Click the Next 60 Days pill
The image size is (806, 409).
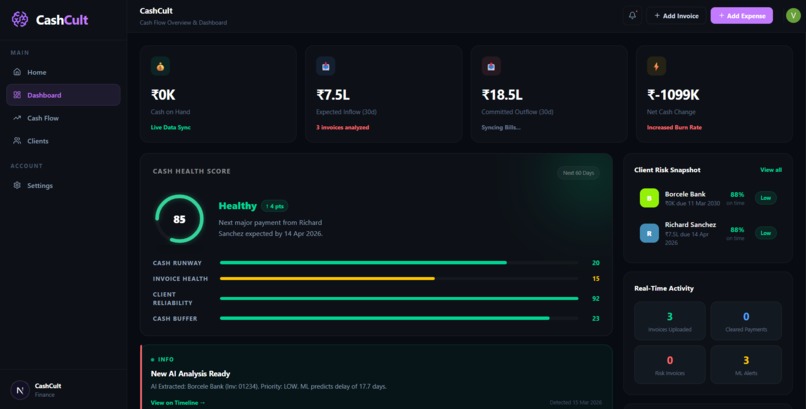point(578,173)
